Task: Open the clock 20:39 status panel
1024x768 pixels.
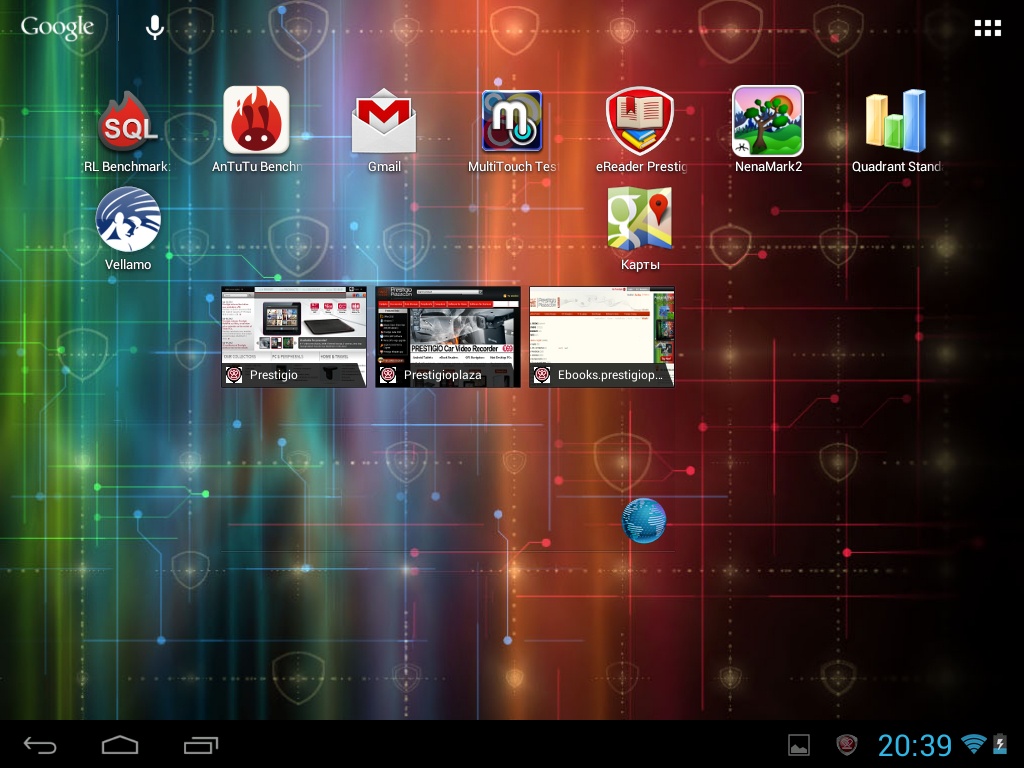Action: click(914, 745)
